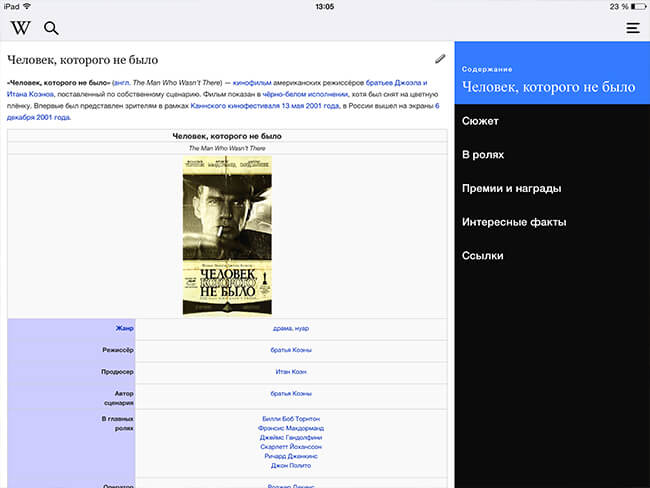Open the movie poster image
The height and width of the screenshot is (488, 650).
click(227, 235)
